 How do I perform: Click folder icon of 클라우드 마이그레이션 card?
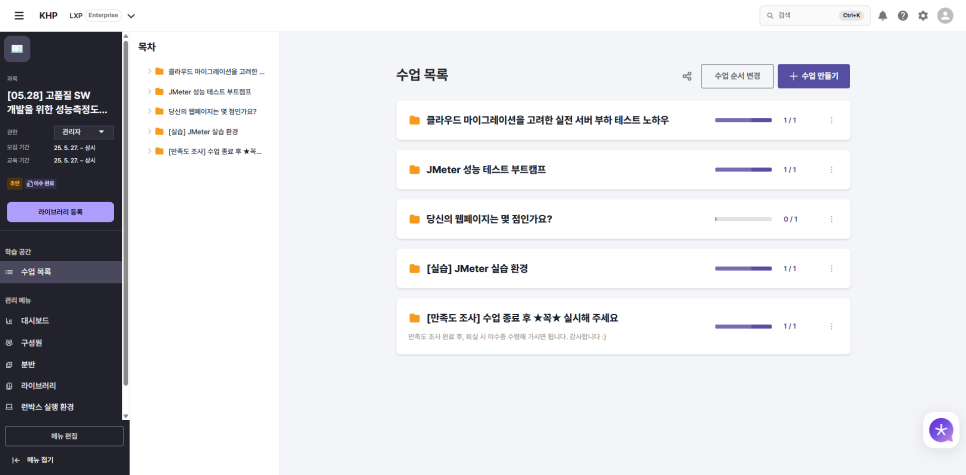point(415,120)
